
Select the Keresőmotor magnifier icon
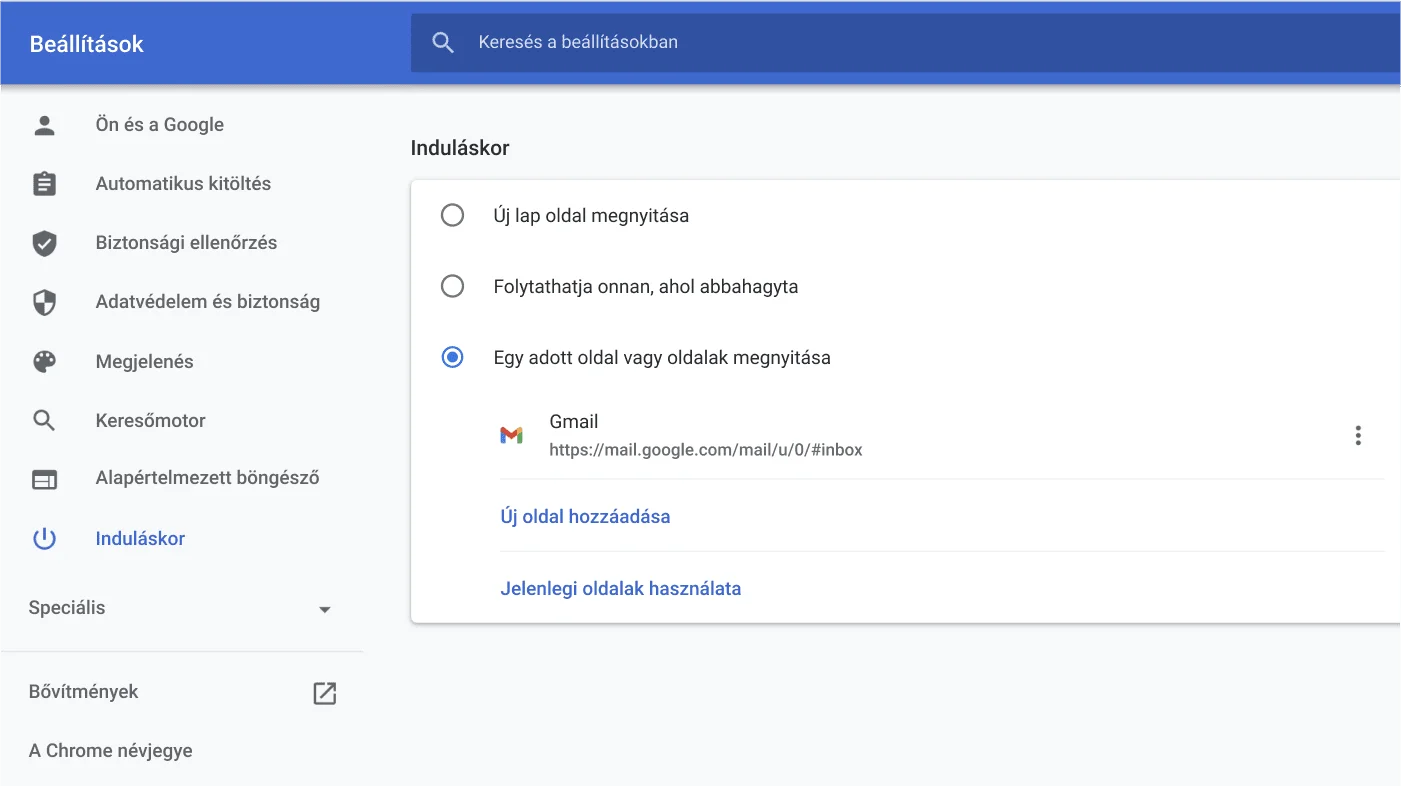pyautogui.click(x=44, y=420)
